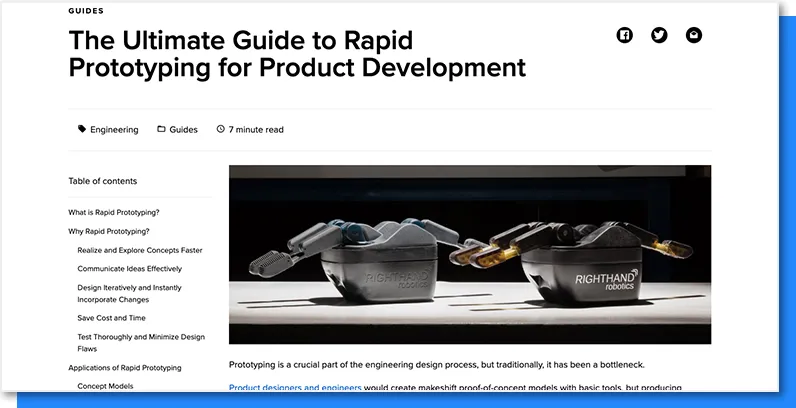This screenshot has width=796, height=408.
Task: Jump to Why Rapid Prototyping? section
Action: pos(109,231)
